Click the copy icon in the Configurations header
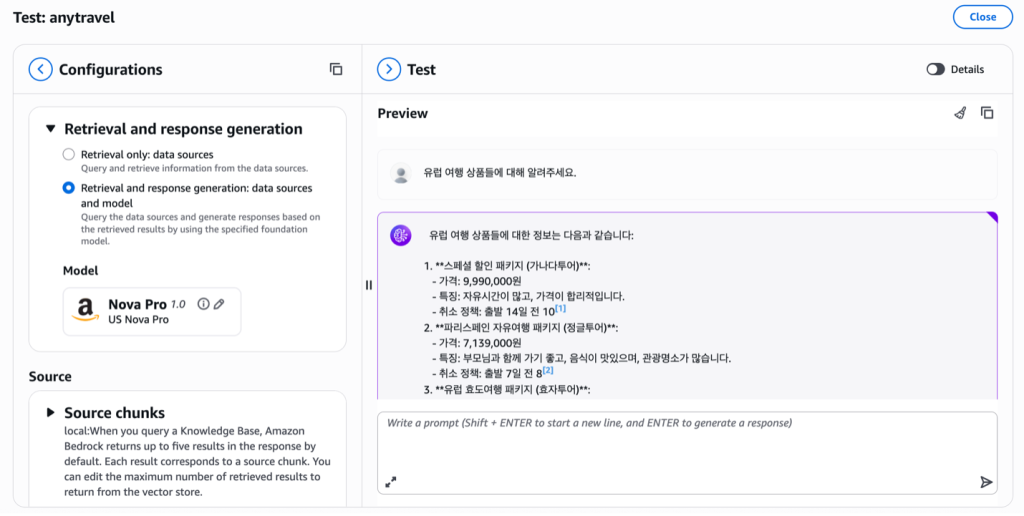 (336, 69)
